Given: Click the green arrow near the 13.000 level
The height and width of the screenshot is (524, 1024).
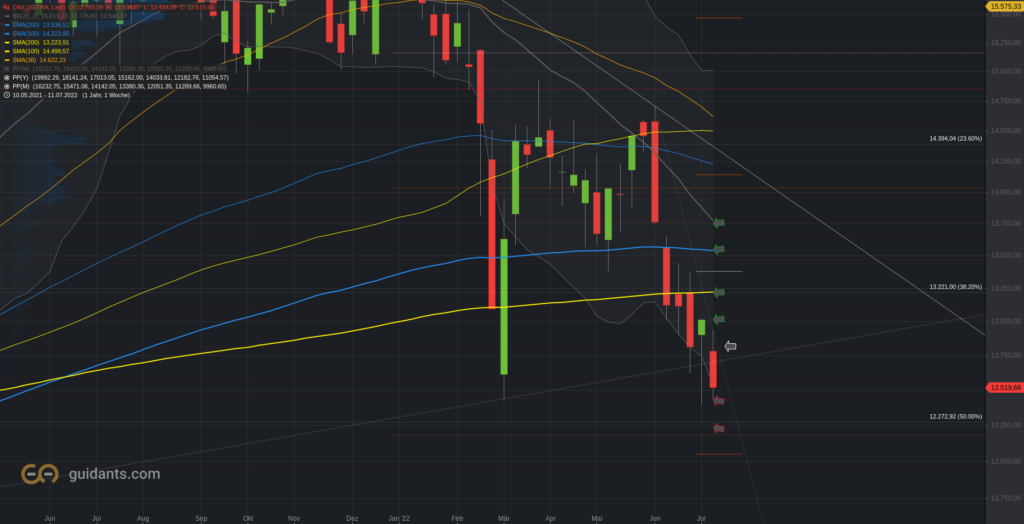Looking at the screenshot, I should tap(718, 319).
